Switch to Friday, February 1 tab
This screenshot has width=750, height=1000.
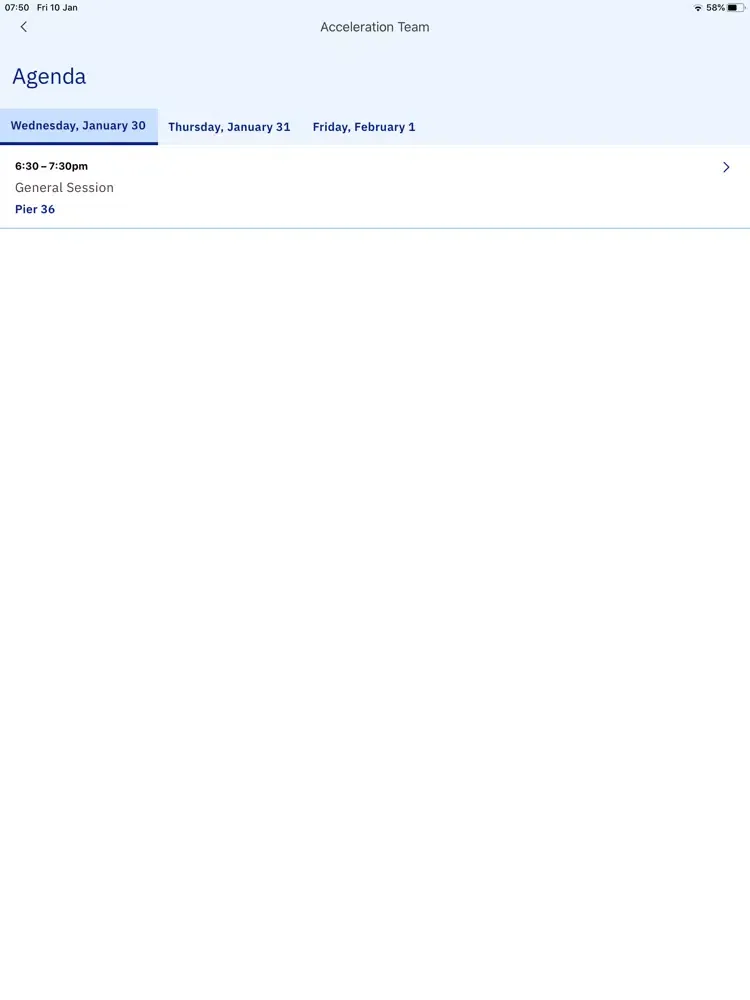tap(364, 127)
